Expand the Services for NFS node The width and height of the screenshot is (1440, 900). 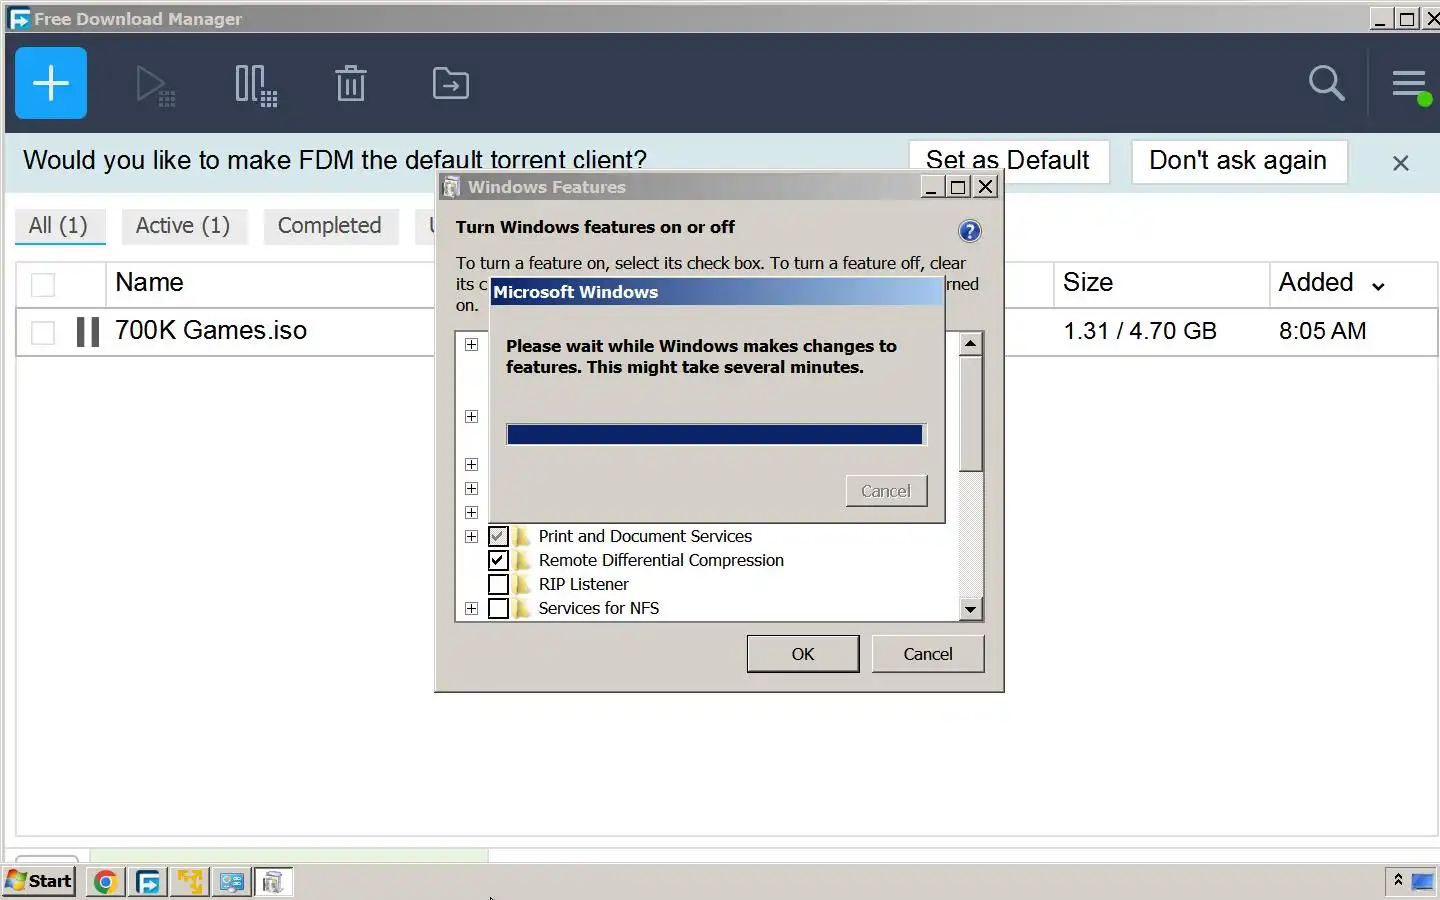471,609
